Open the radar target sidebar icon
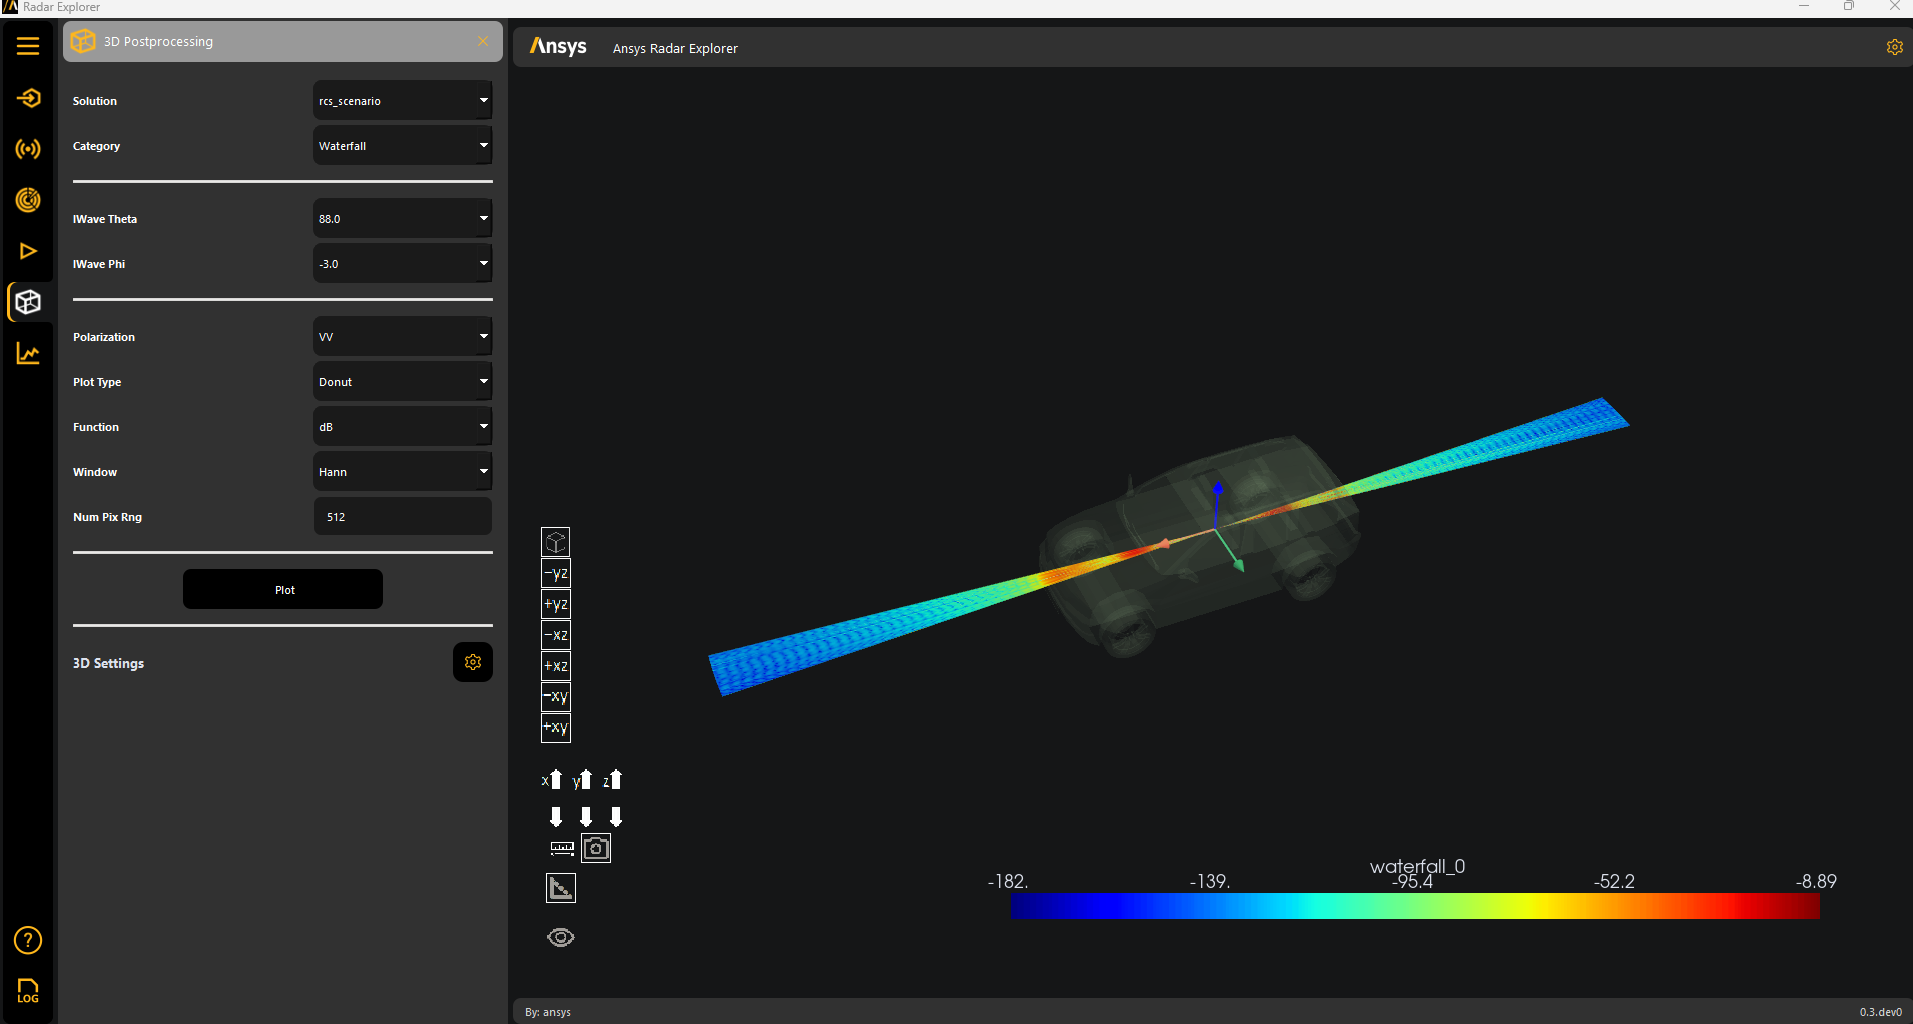 click(28, 200)
